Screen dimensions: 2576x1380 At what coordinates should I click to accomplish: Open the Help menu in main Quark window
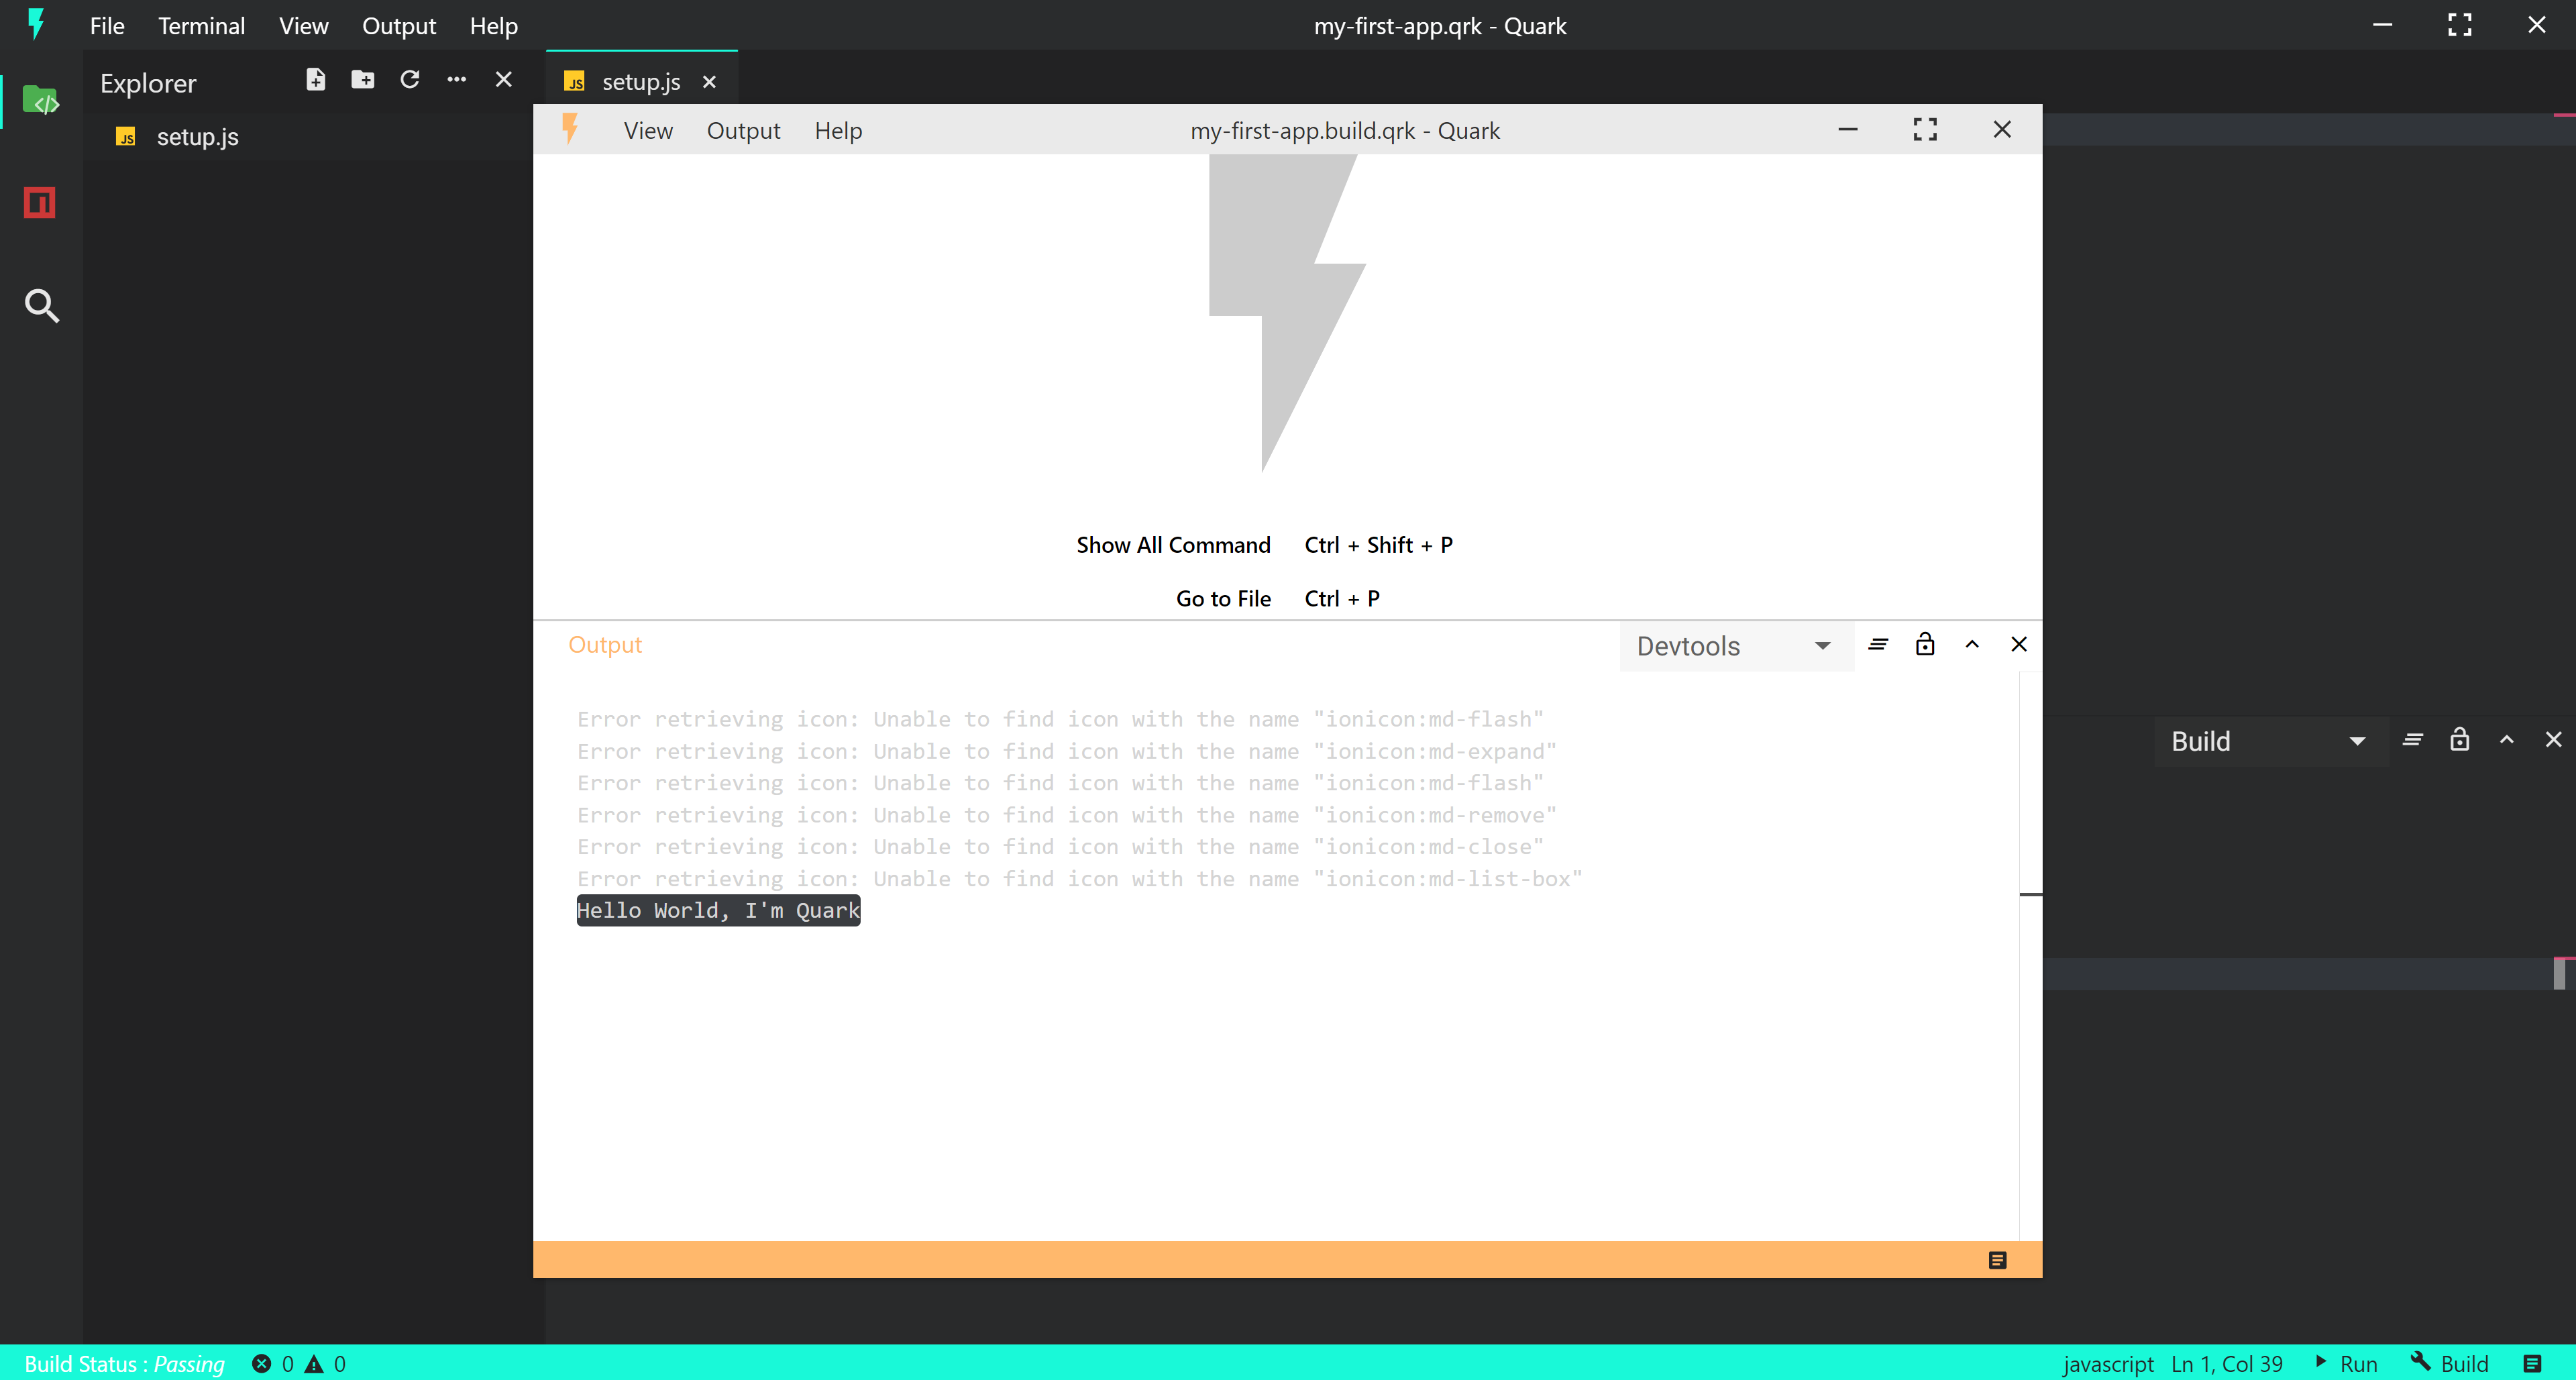[x=494, y=26]
